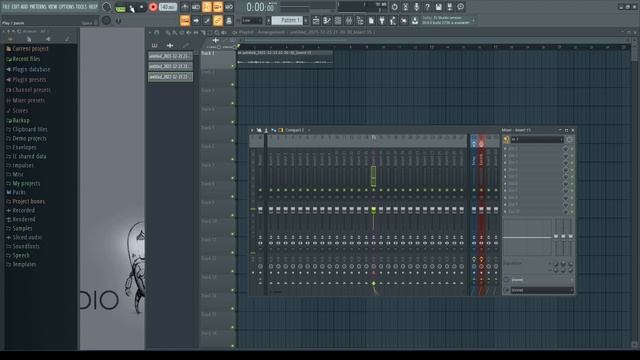Click the audio clip on Track 1
640x360 pixels.
(x=284, y=58)
